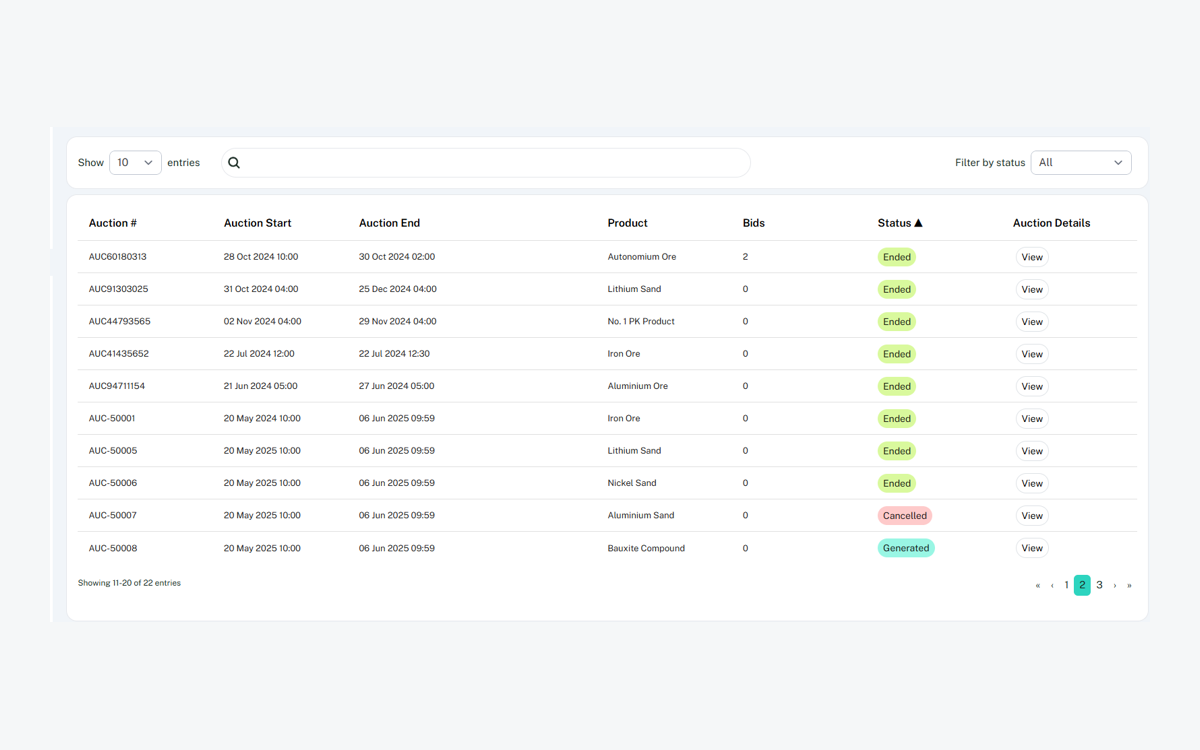The height and width of the screenshot is (750, 1200).
Task: Jump to first page using the « icon
Action: tap(1037, 585)
